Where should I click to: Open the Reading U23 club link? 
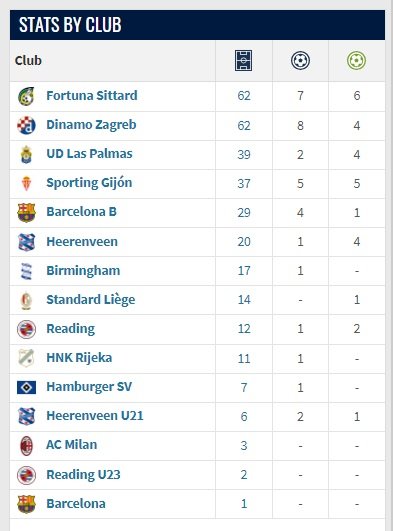83,474
